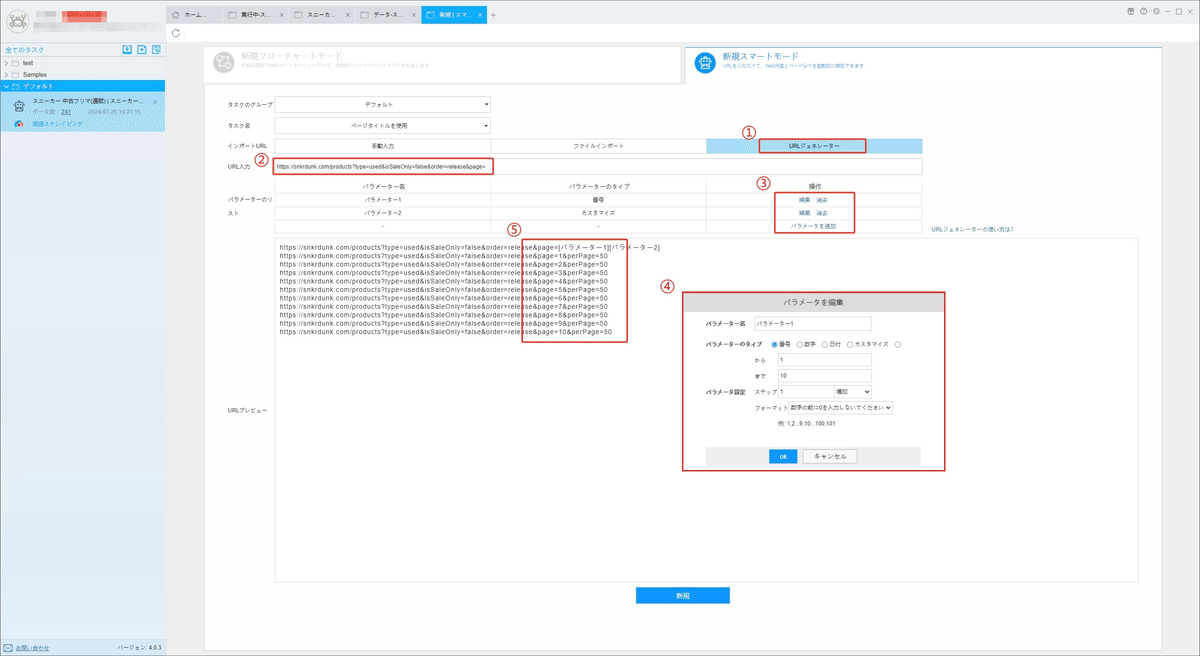This screenshot has height=656, width=1200.
Task: Click 編集 for パラメーター2
Action: 805,213
